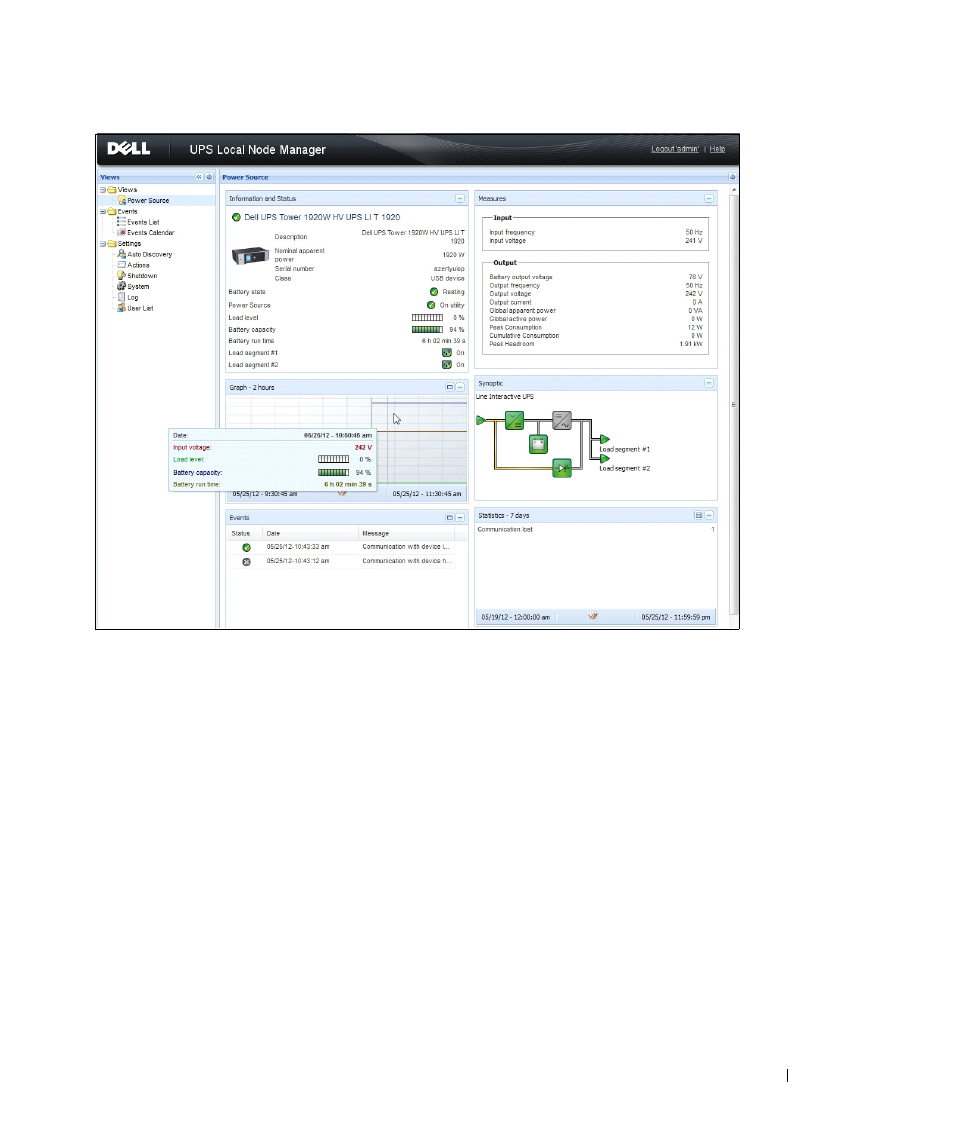Log out the admin user
Viewport: 954px width, 1145px height.
[675, 149]
